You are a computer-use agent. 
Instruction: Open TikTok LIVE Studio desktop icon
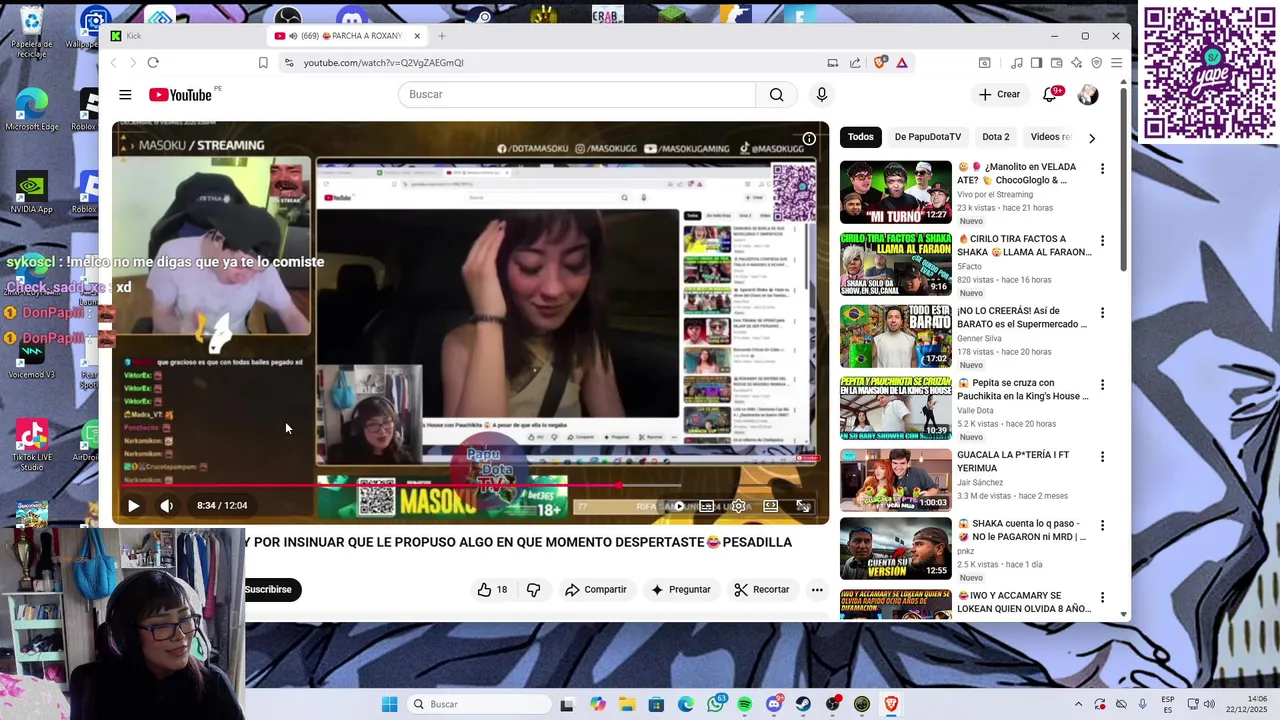tap(31, 444)
